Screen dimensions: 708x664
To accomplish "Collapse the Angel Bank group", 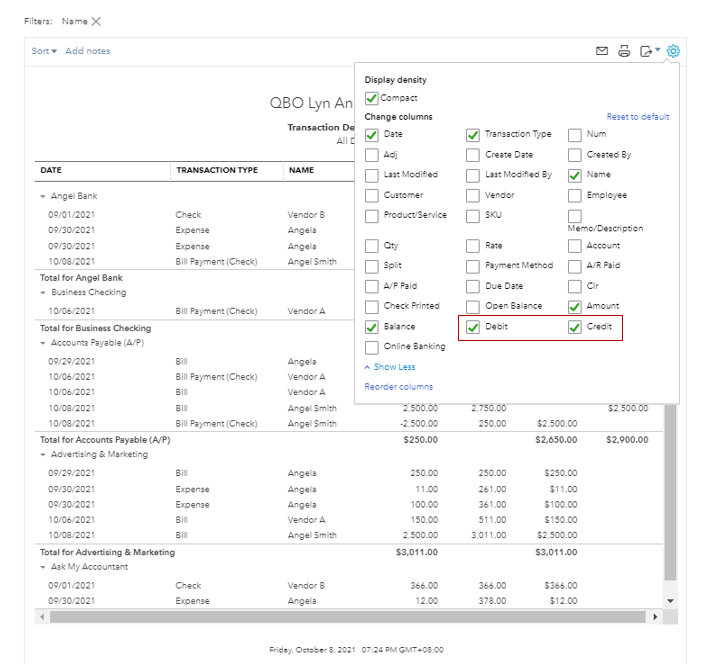I will pyautogui.click(x=43, y=196).
